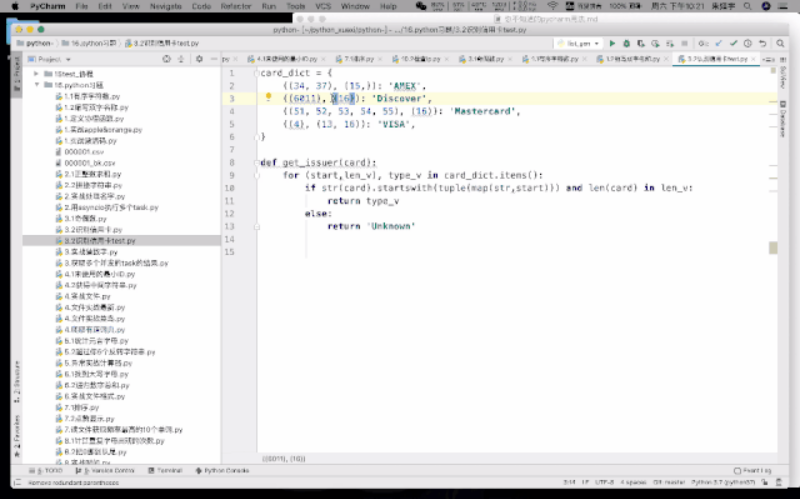Click 'Mastercard' string on line 4

[483, 111]
